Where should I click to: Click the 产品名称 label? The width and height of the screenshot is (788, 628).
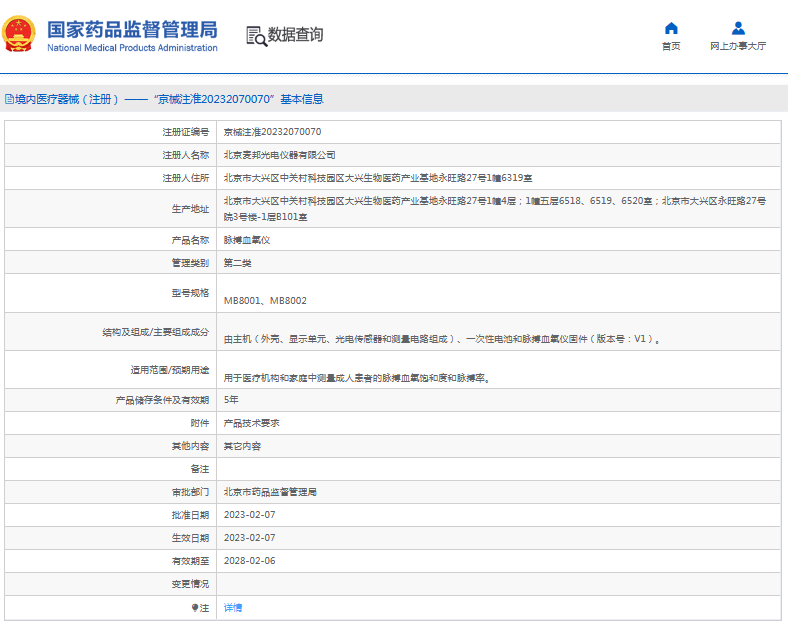click(190, 240)
